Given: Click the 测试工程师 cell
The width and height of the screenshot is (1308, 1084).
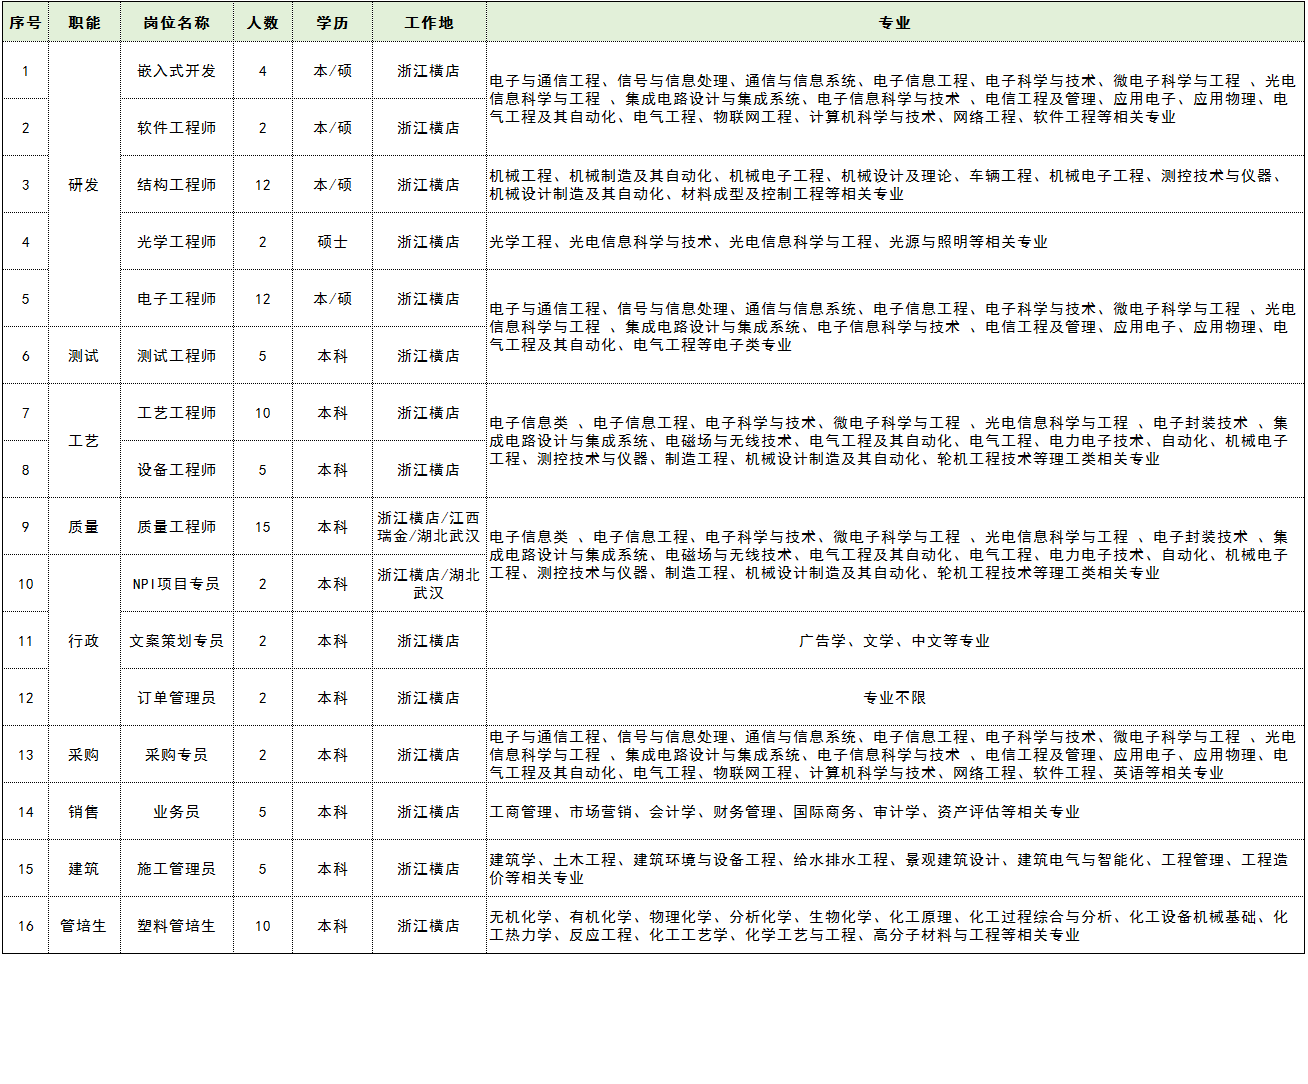Looking at the screenshot, I should click(x=176, y=356).
